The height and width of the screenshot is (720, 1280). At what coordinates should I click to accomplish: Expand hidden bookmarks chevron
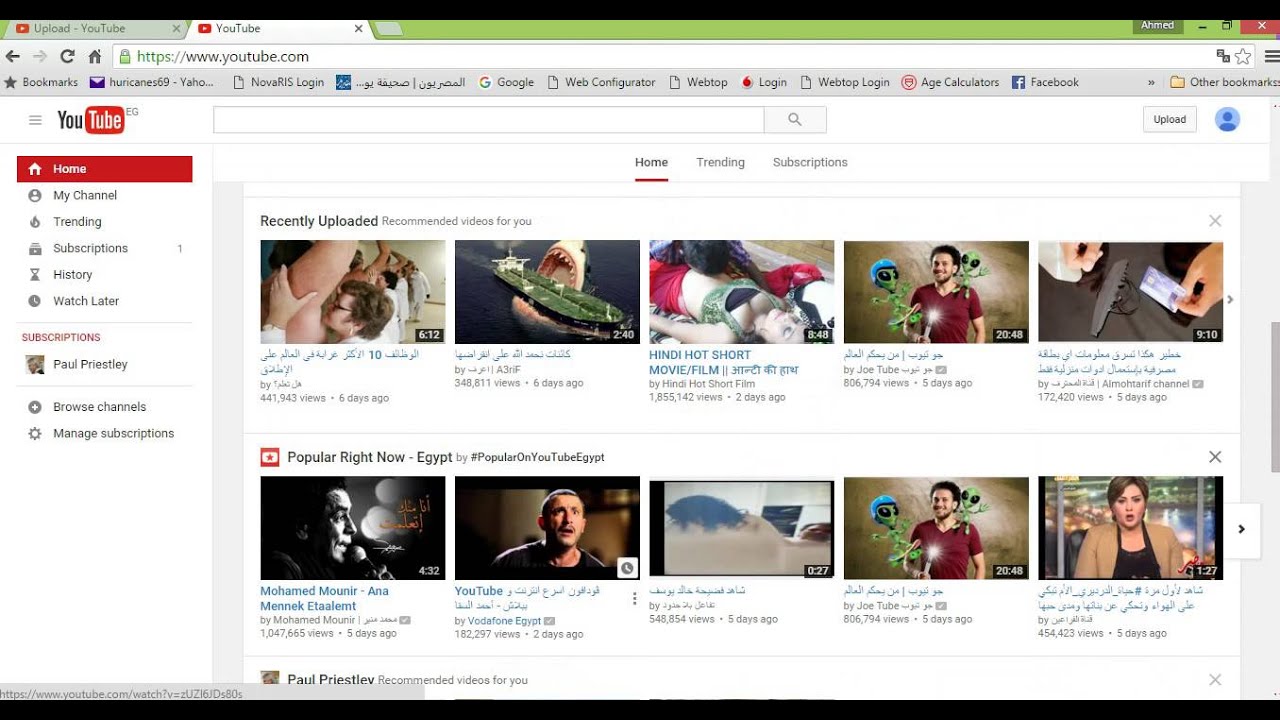[1151, 82]
